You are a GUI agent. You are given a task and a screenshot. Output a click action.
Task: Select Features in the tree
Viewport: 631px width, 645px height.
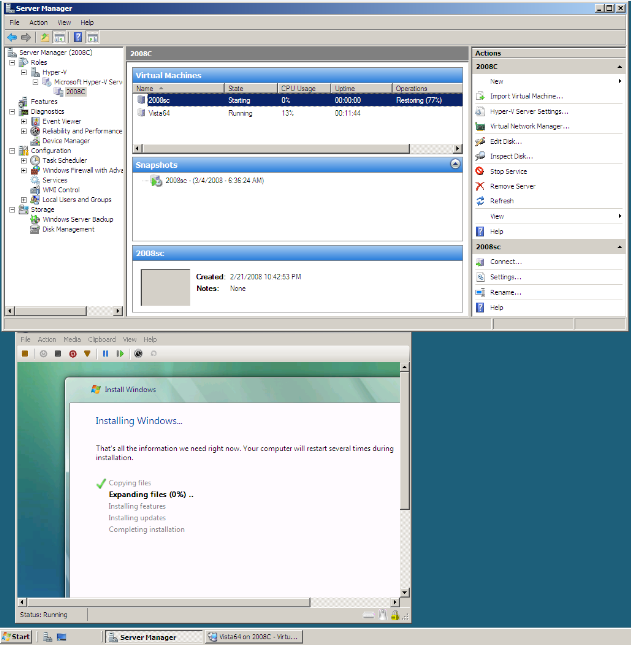[44, 102]
